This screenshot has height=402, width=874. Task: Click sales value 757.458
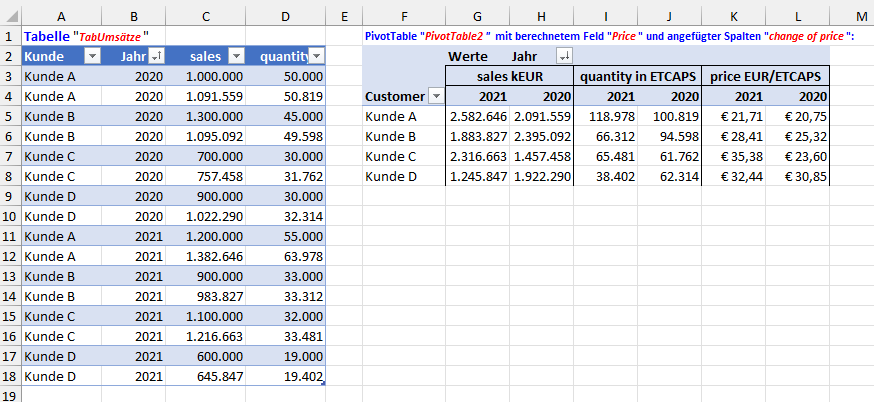(x=206, y=177)
